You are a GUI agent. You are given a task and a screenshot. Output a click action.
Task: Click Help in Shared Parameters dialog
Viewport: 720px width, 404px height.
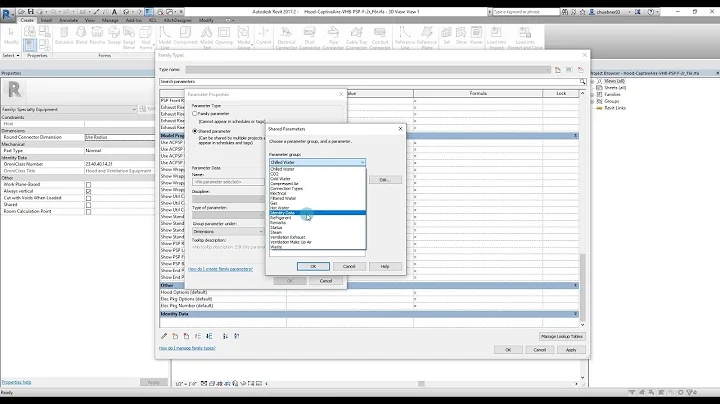(x=385, y=266)
